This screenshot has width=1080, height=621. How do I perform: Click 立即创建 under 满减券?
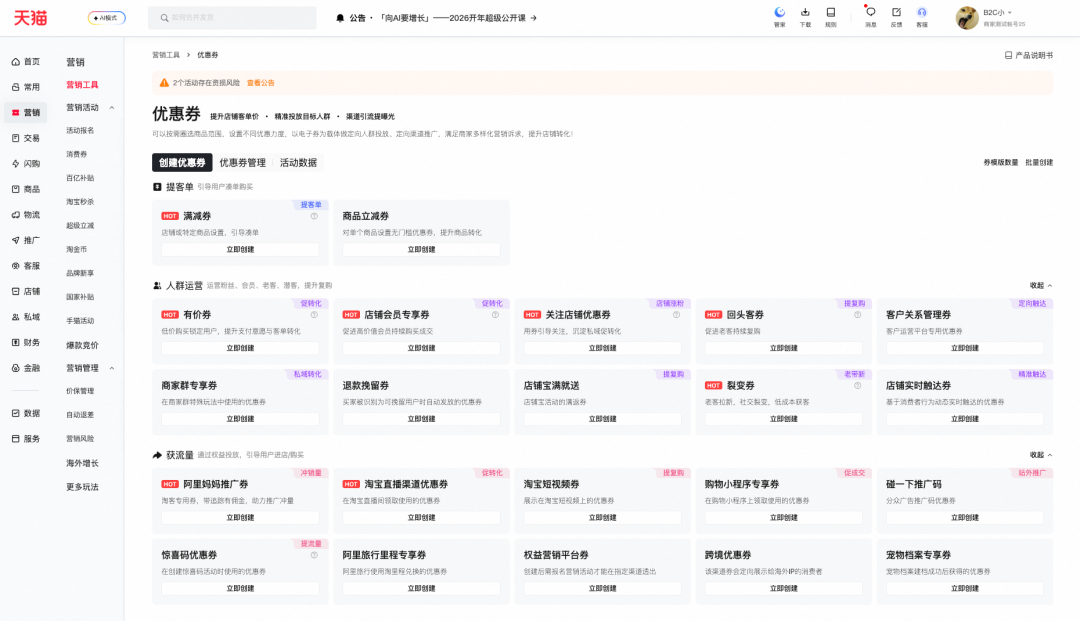pyautogui.click(x=240, y=248)
